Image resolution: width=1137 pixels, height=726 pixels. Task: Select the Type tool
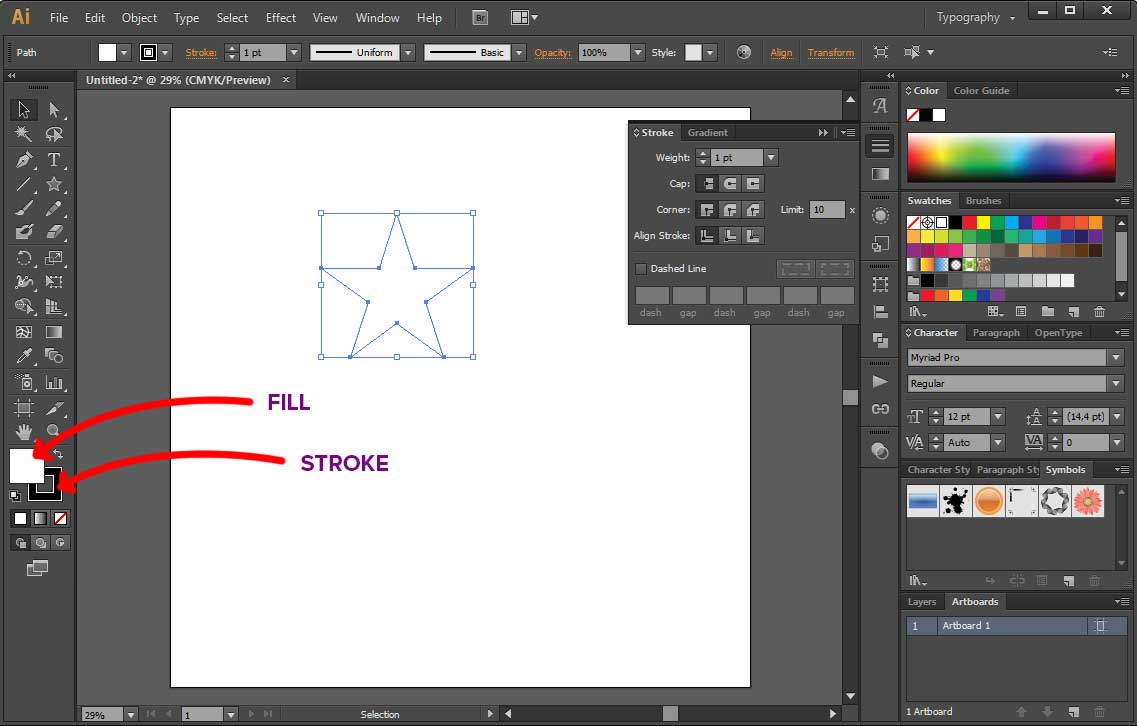coord(54,159)
